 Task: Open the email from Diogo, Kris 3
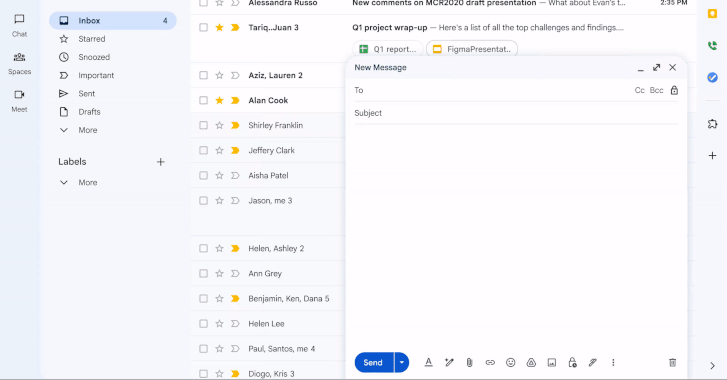[271, 374]
